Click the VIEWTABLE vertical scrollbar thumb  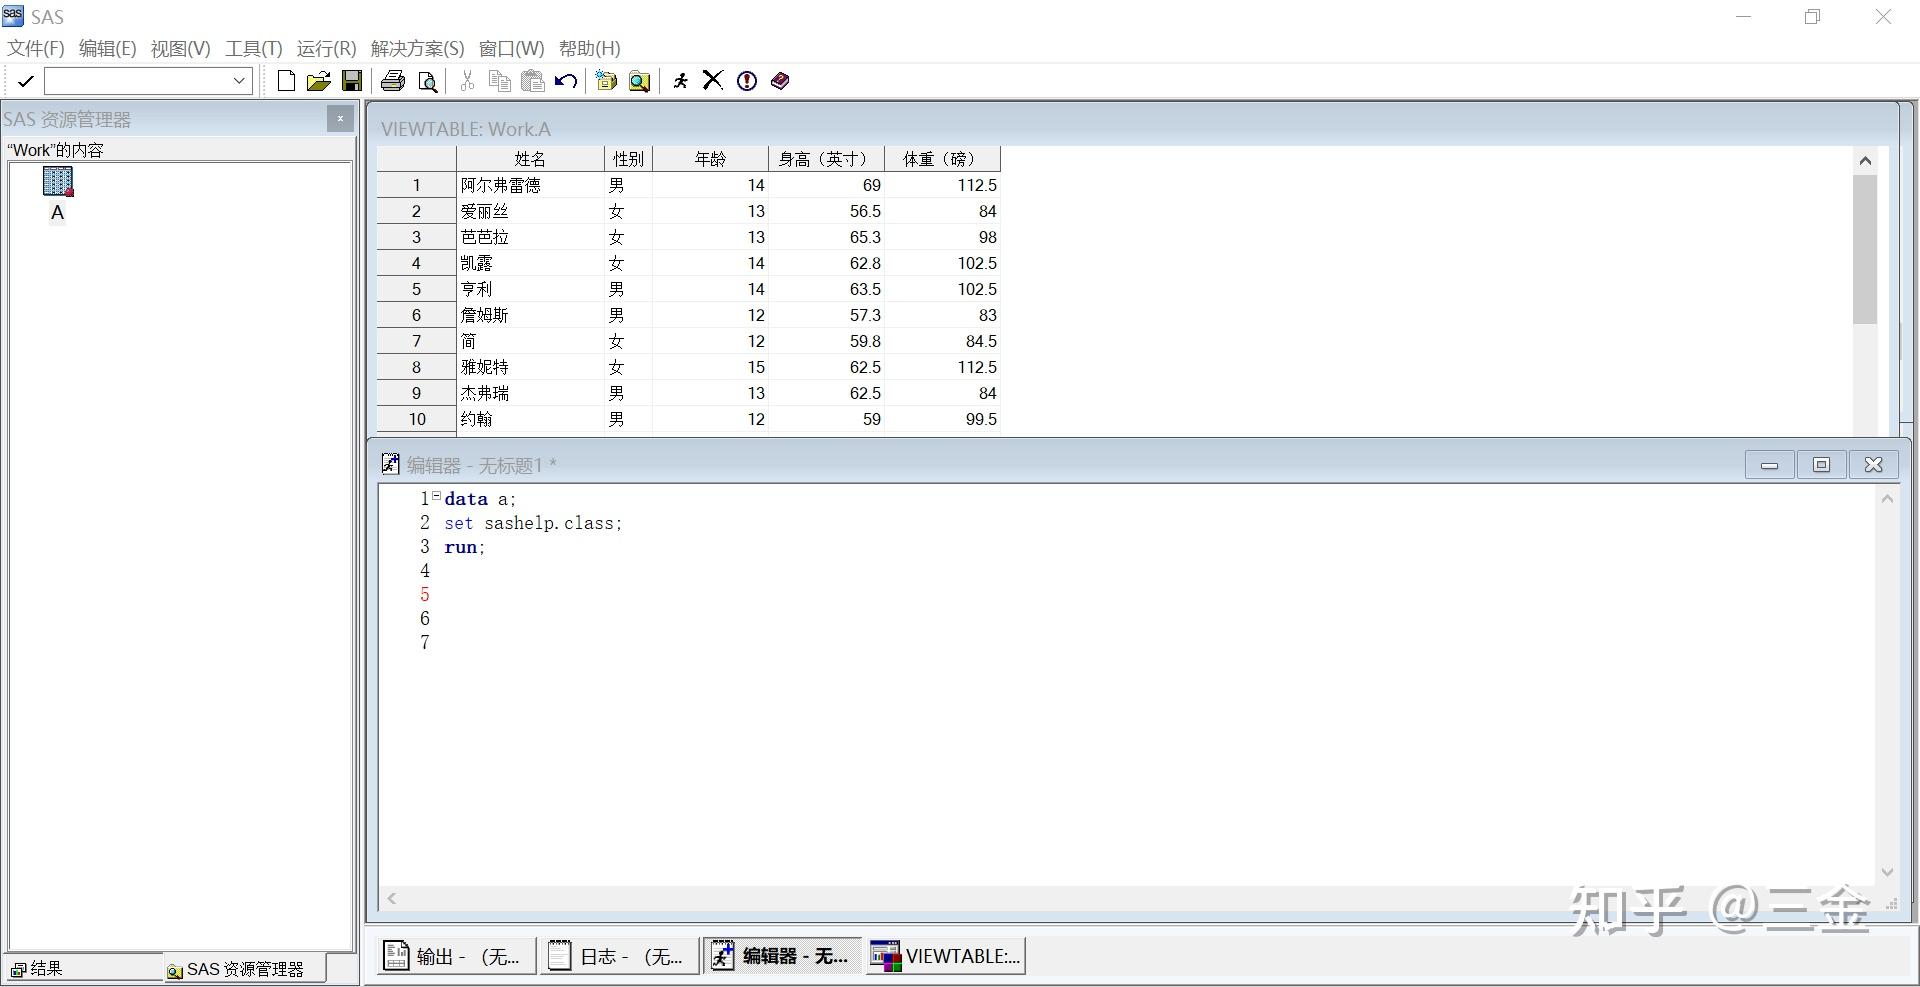coord(1865,250)
